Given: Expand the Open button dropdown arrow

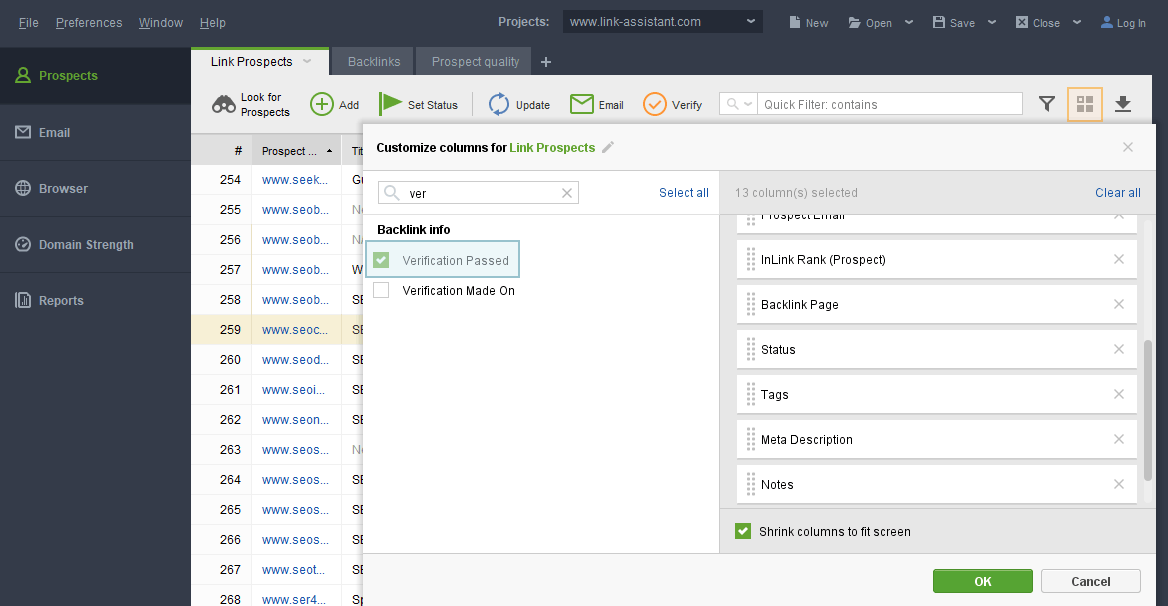Looking at the screenshot, I should [909, 22].
